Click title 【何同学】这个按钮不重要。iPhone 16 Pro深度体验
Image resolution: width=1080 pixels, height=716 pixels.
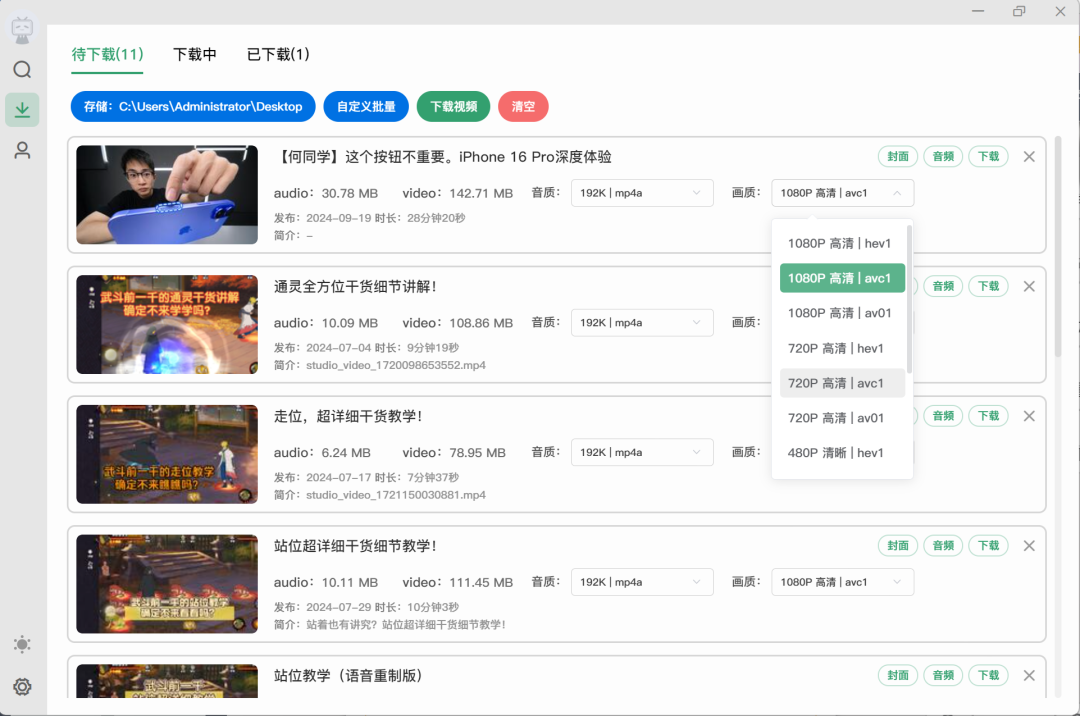[x=443, y=157]
